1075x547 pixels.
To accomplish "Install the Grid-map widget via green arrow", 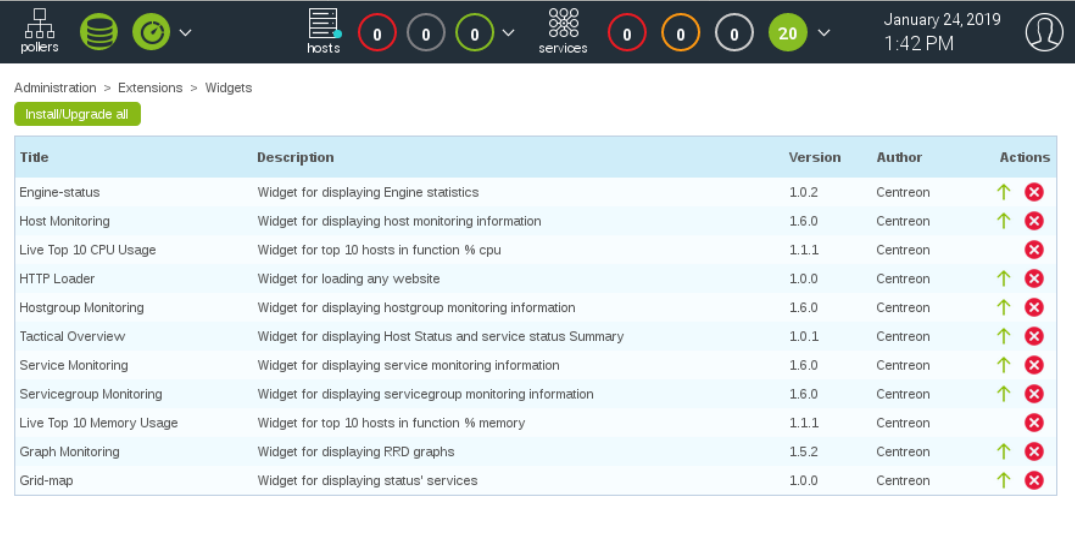I will pyautogui.click(x=1004, y=480).
